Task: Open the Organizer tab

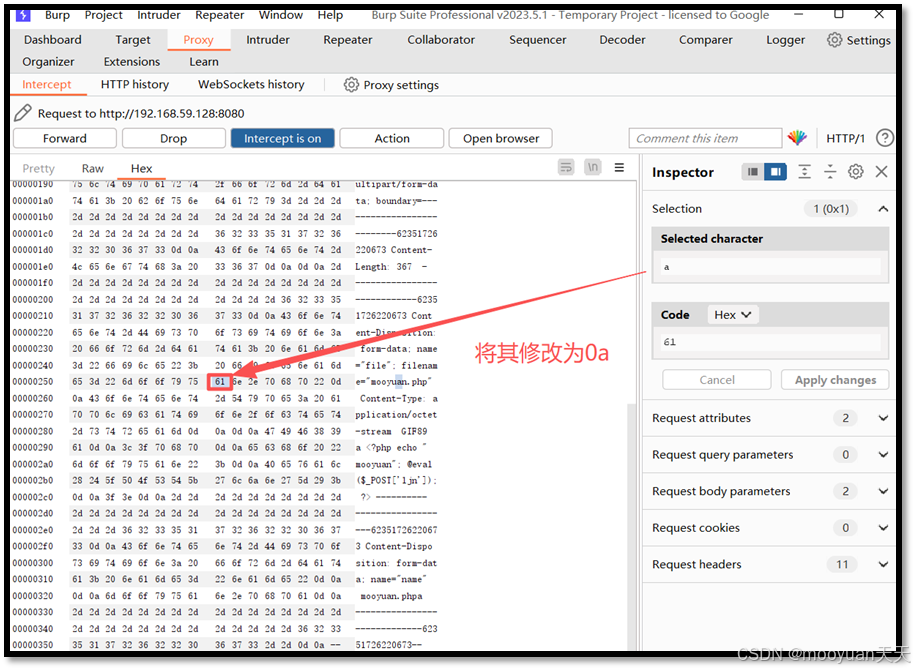Action: pos(48,61)
